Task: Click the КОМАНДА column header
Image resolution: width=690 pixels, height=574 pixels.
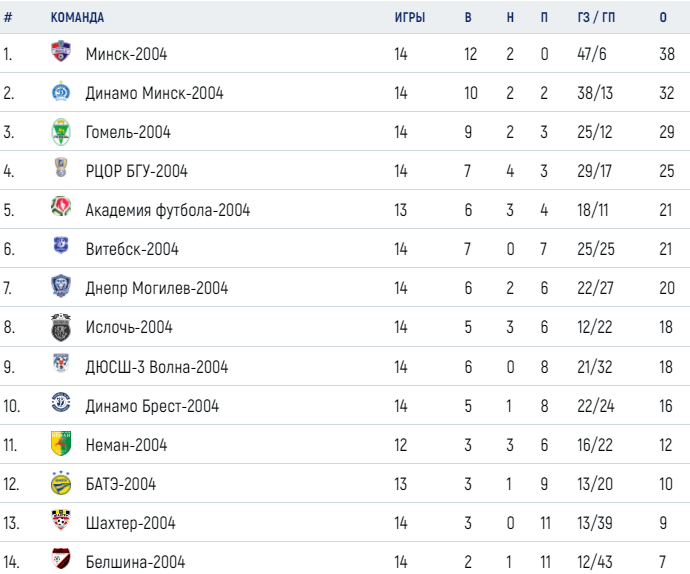Action: pyautogui.click(x=77, y=18)
